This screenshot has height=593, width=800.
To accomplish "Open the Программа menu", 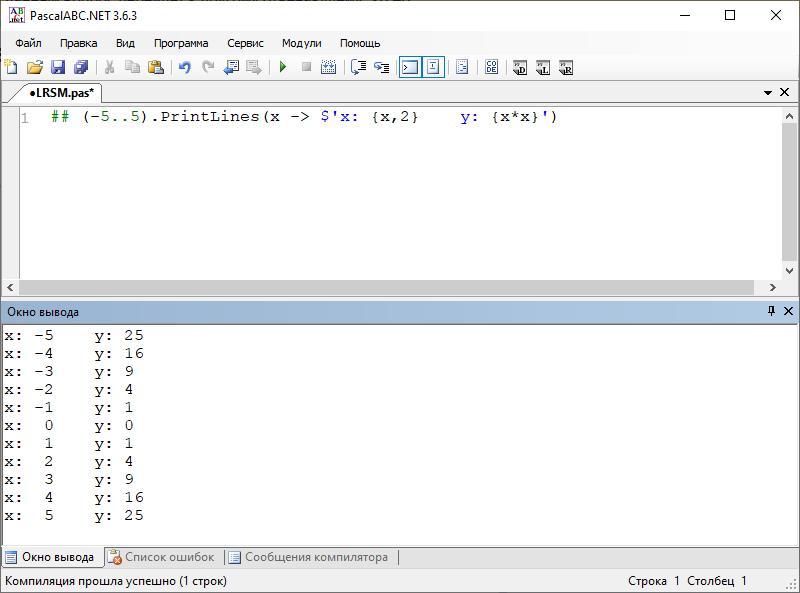I will tap(181, 43).
